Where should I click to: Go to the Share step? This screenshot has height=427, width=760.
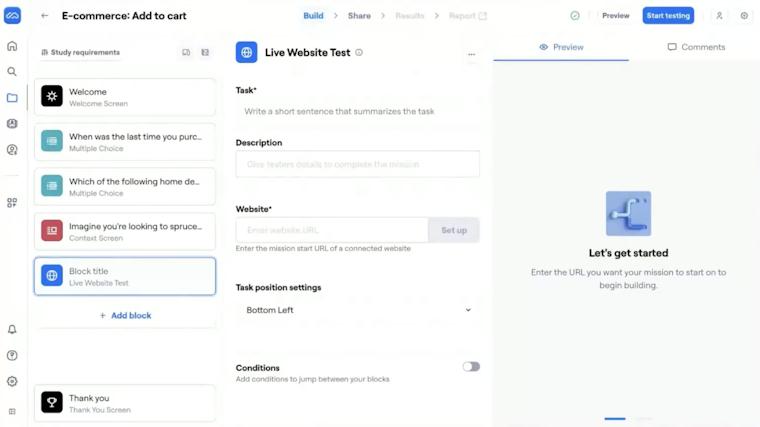[359, 16]
